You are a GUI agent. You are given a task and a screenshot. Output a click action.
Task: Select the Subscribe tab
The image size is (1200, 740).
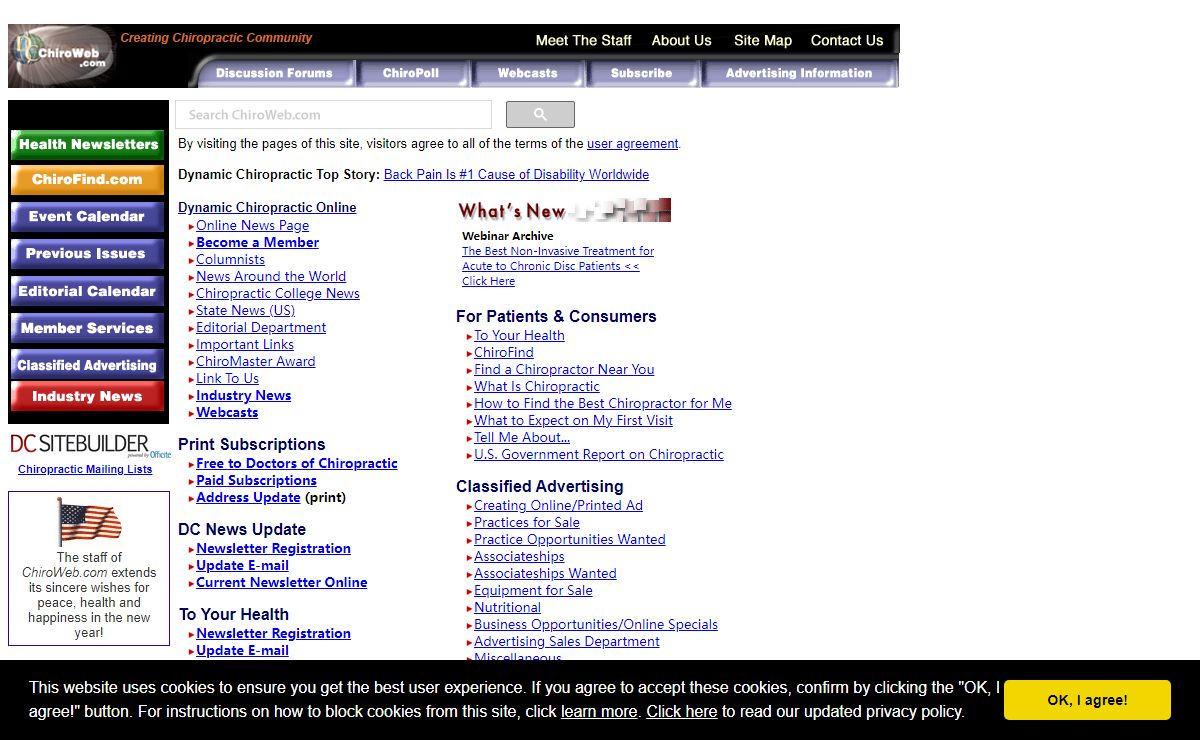(642, 73)
